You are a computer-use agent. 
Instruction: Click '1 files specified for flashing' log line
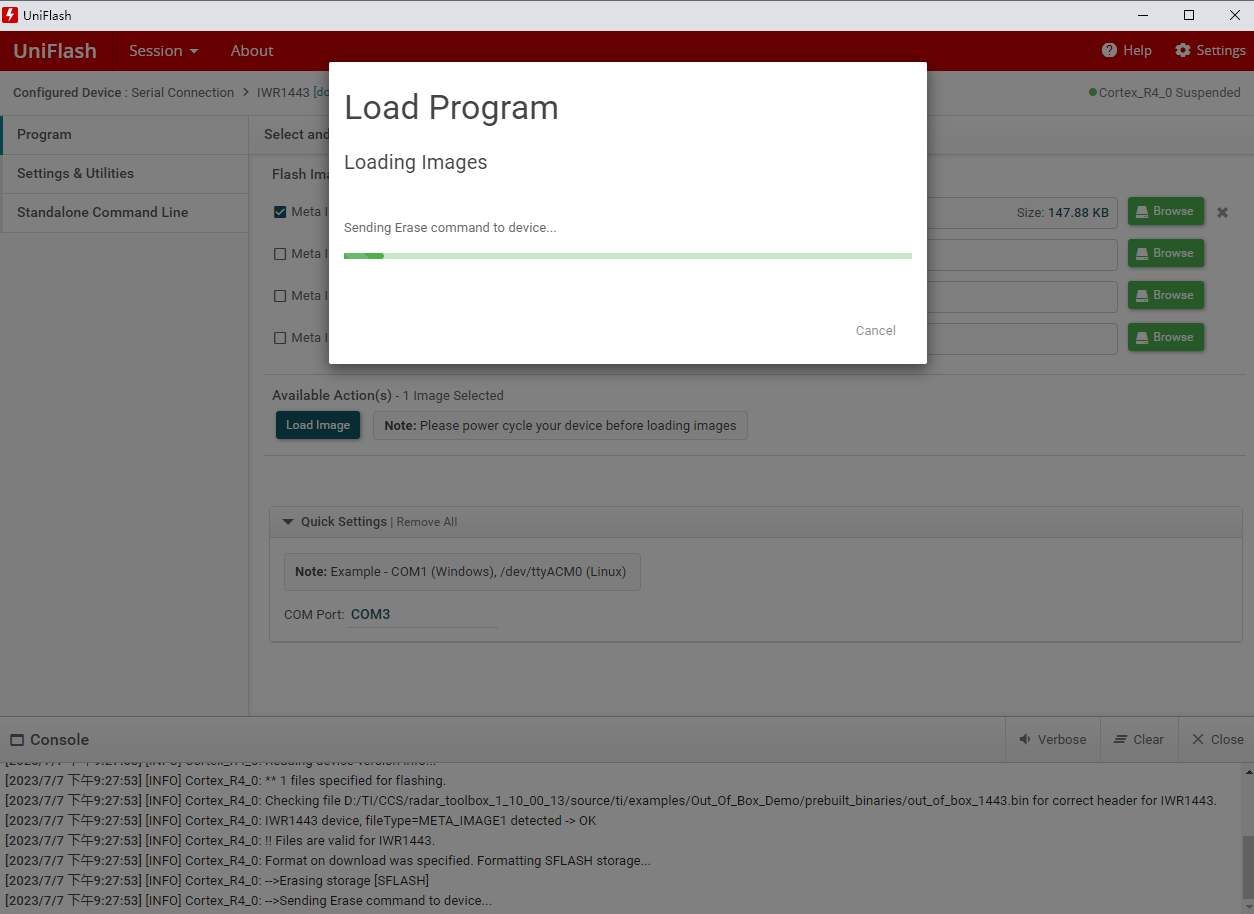pos(225,781)
